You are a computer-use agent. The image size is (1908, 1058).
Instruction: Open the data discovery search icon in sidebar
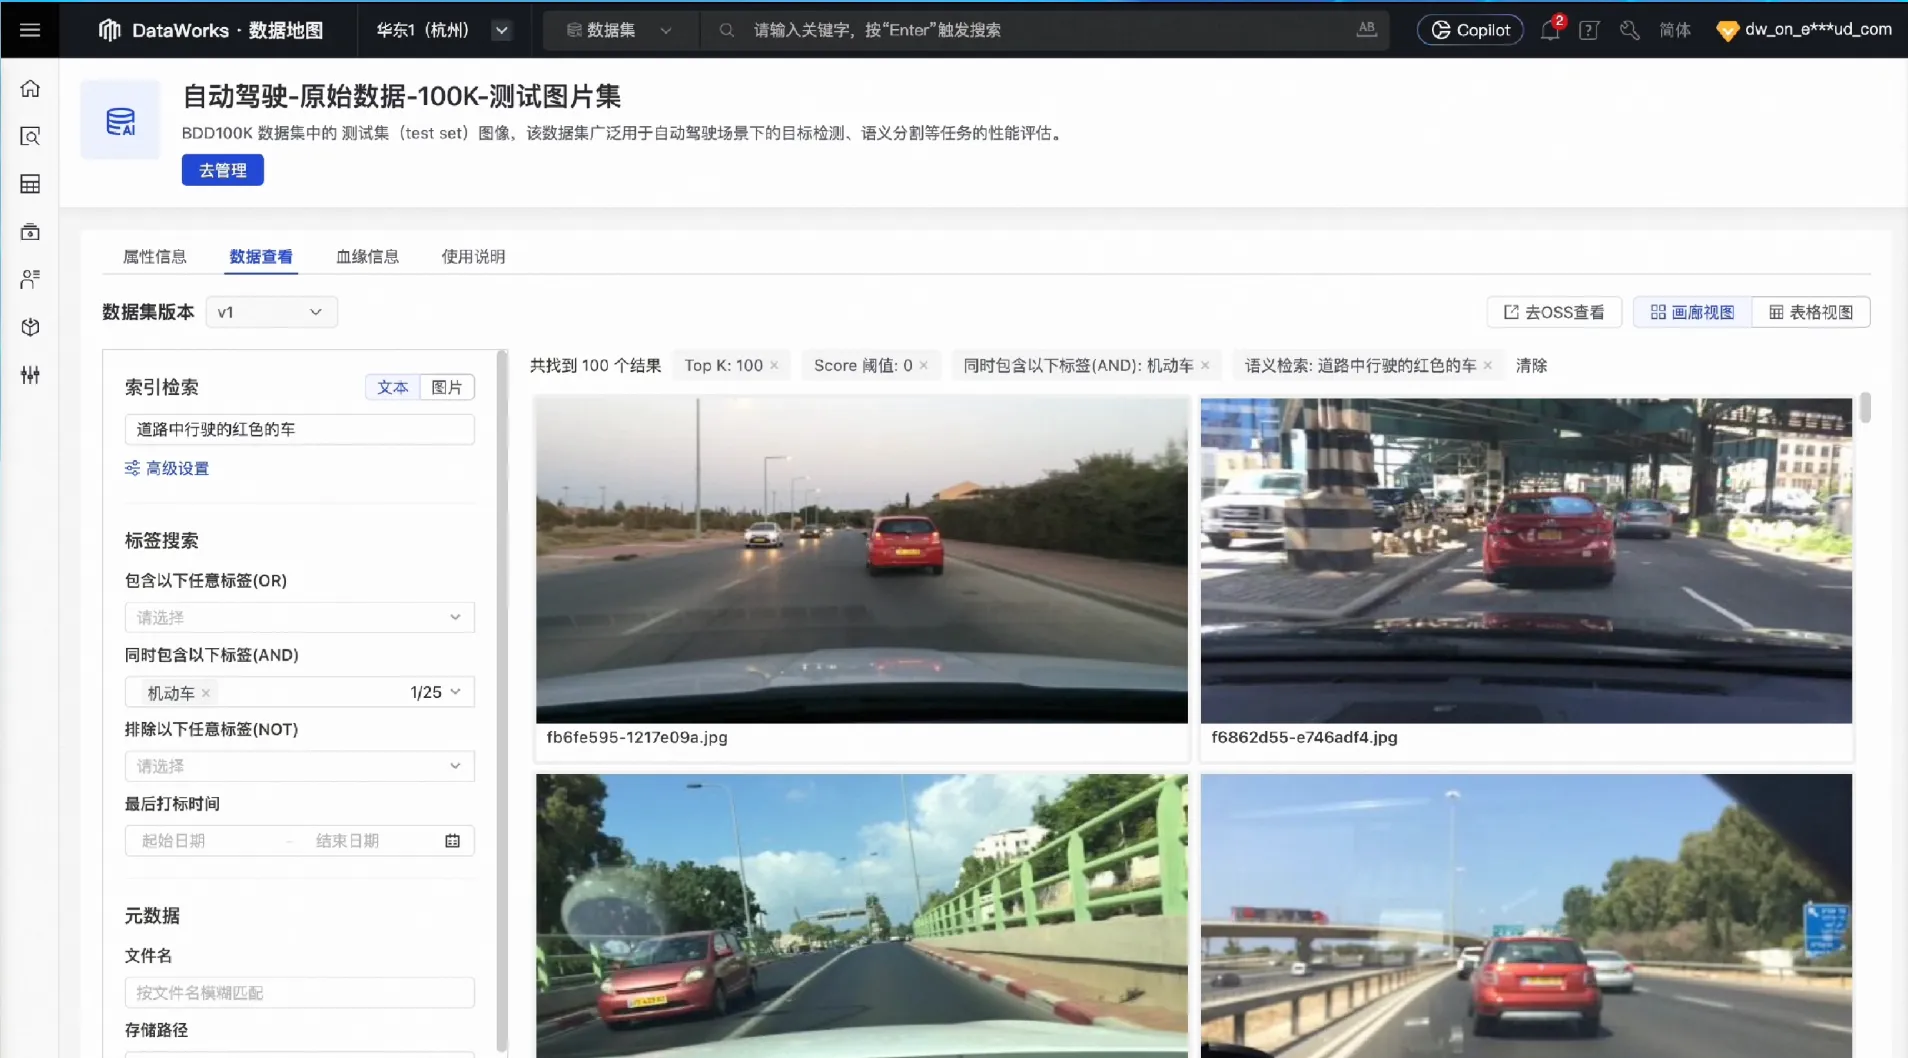(x=30, y=136)
